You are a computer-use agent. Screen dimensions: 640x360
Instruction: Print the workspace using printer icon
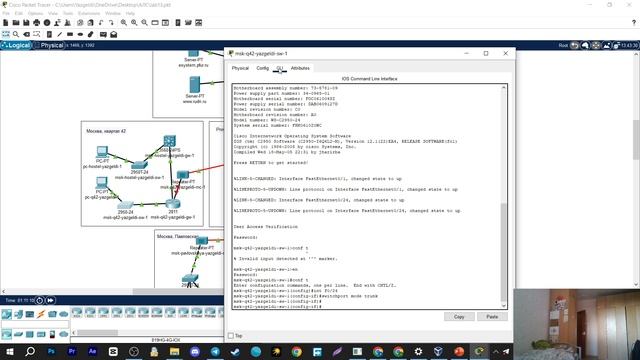[37, 23]
